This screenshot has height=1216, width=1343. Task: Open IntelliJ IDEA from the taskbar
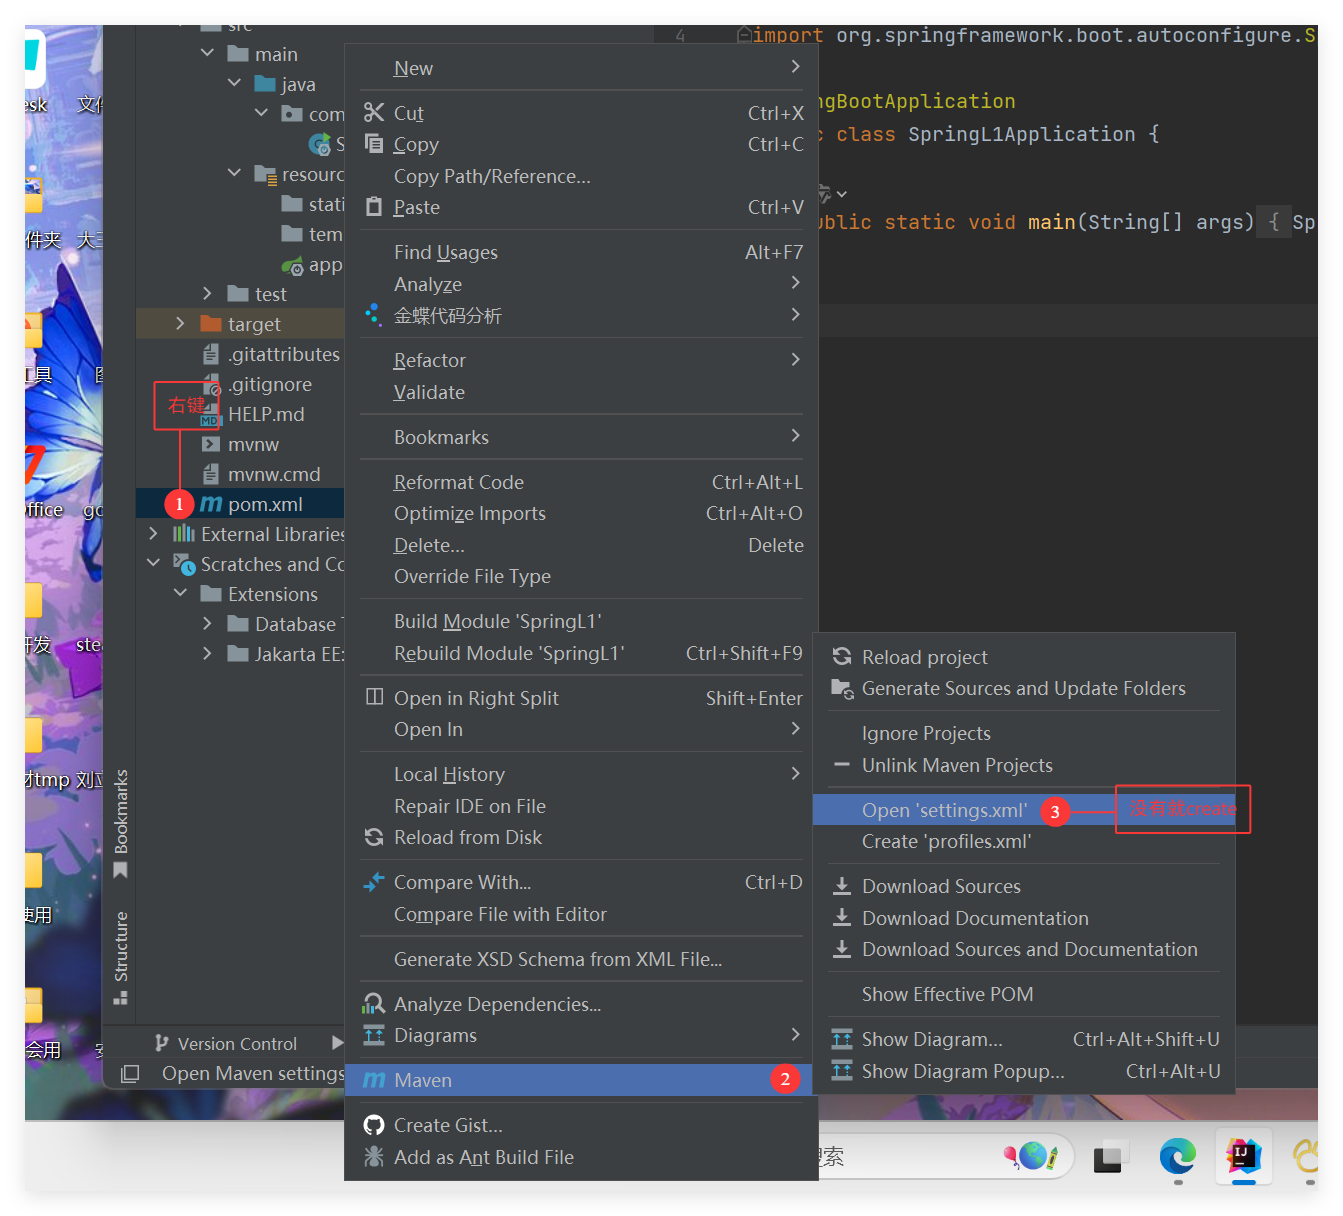point(1243,1156)
